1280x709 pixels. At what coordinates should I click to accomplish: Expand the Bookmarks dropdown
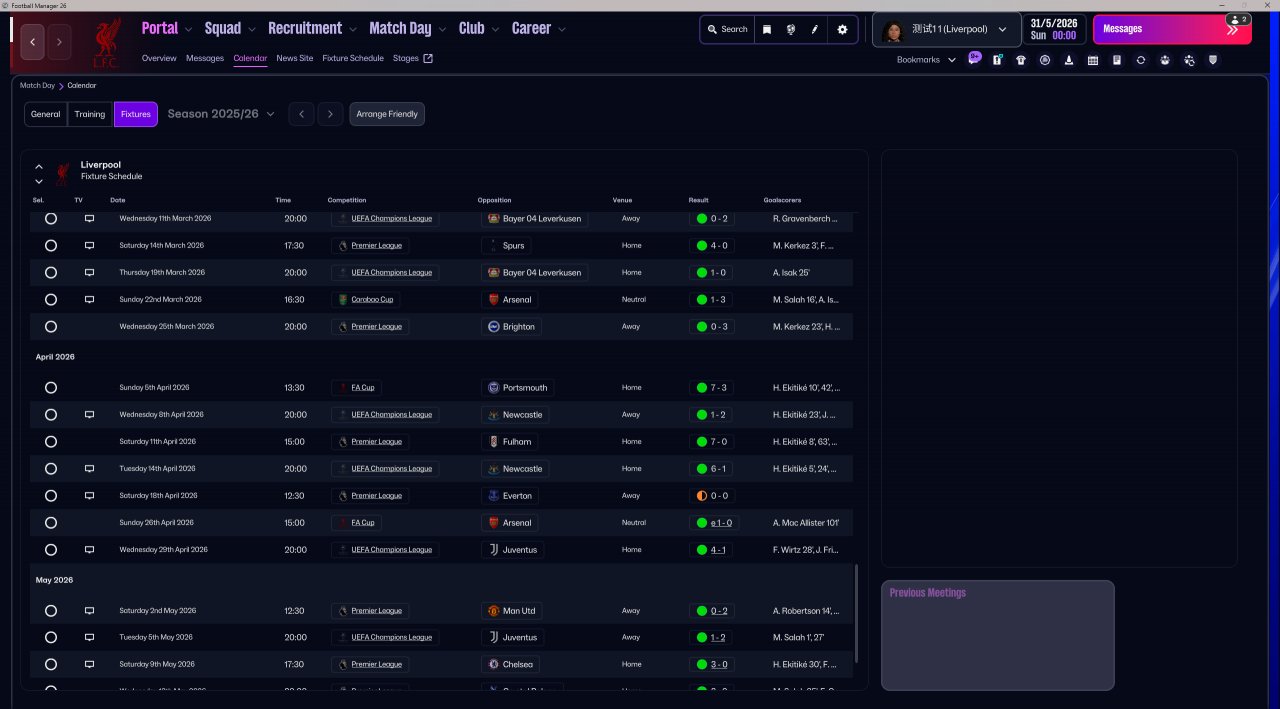click(926, 60)
